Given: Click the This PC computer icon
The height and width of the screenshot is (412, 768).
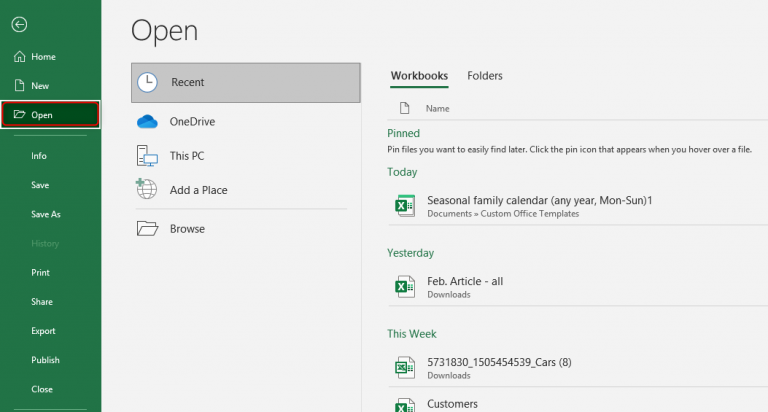Looking at the screenshot, I should click(147, 156).
